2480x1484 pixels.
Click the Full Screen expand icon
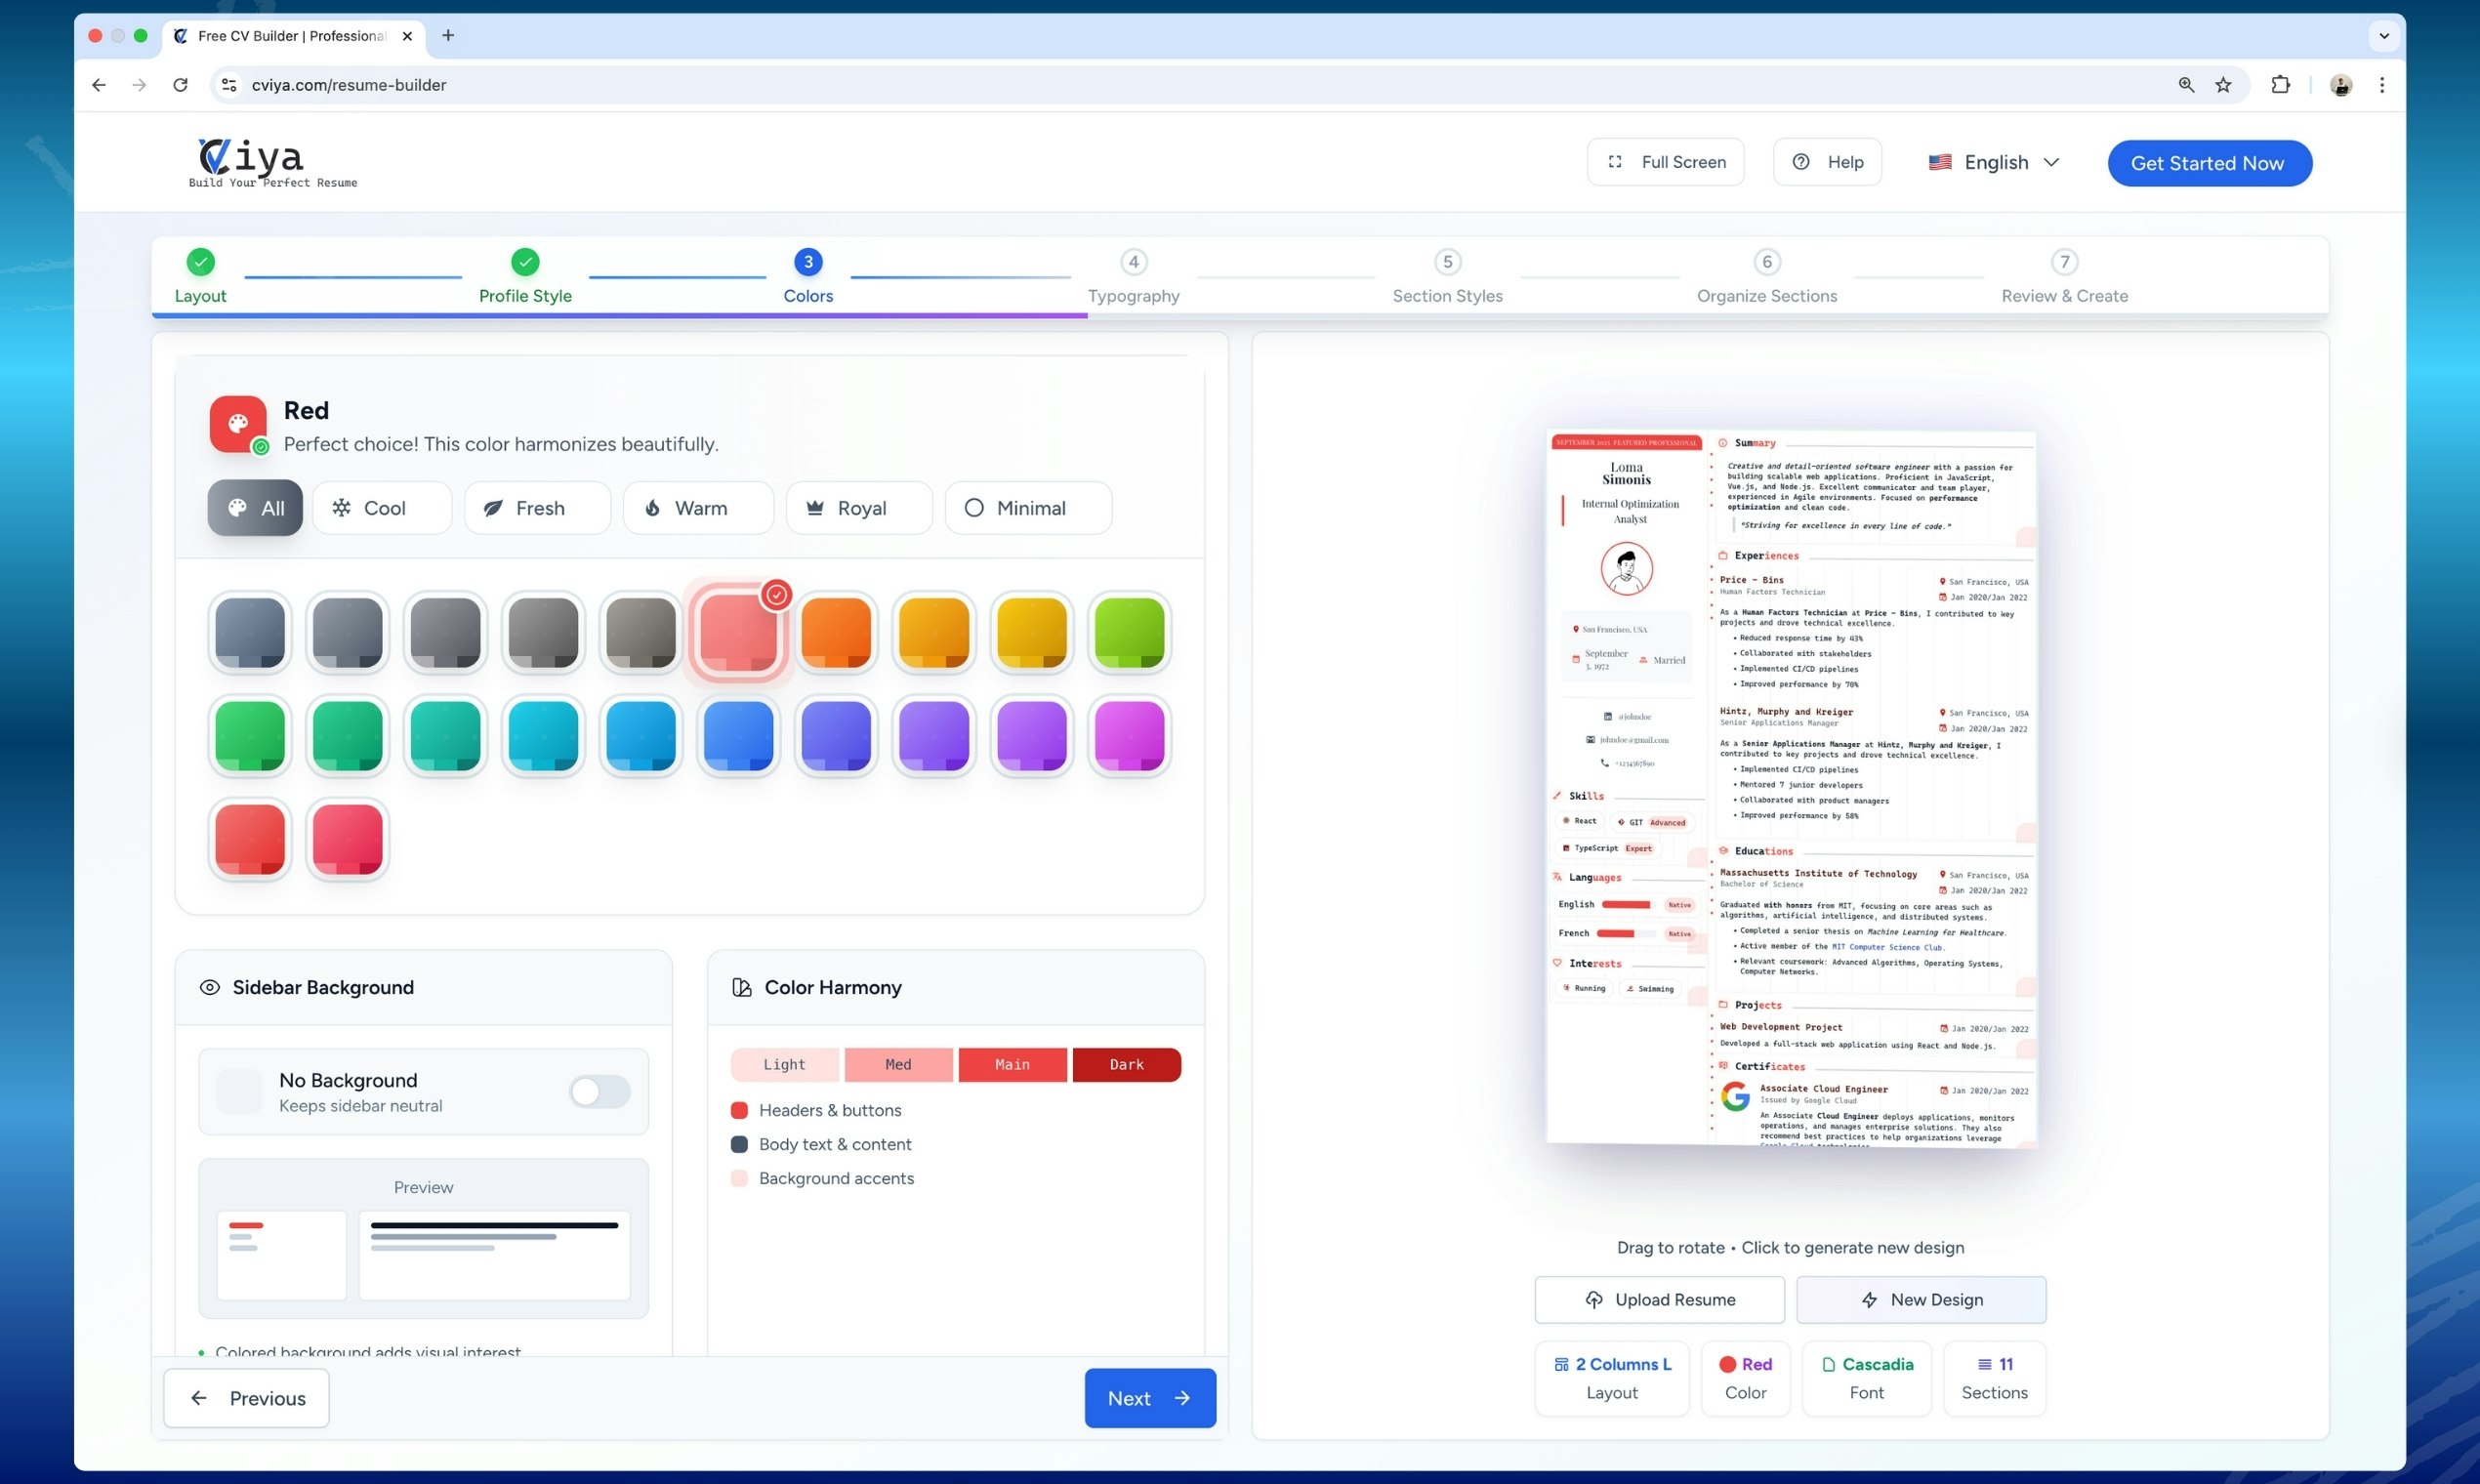click(1614, 162)
